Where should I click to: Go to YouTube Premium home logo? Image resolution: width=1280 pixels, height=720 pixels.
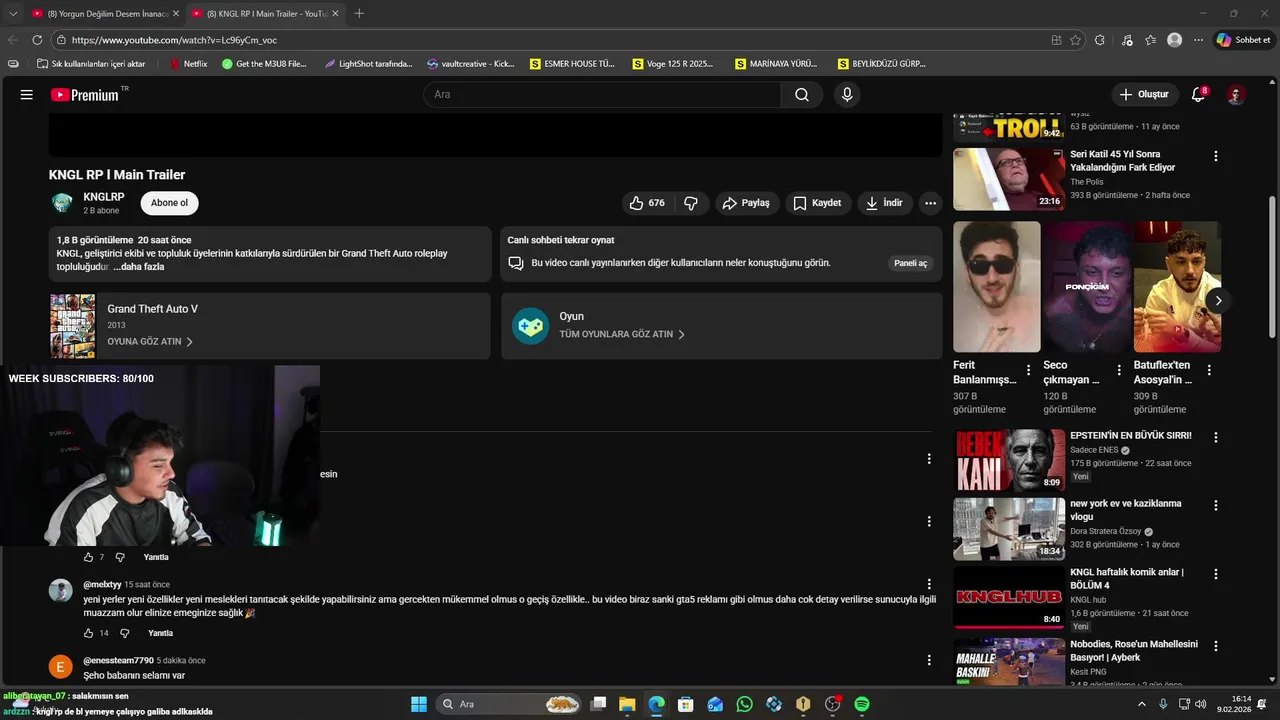coord(87,94)
